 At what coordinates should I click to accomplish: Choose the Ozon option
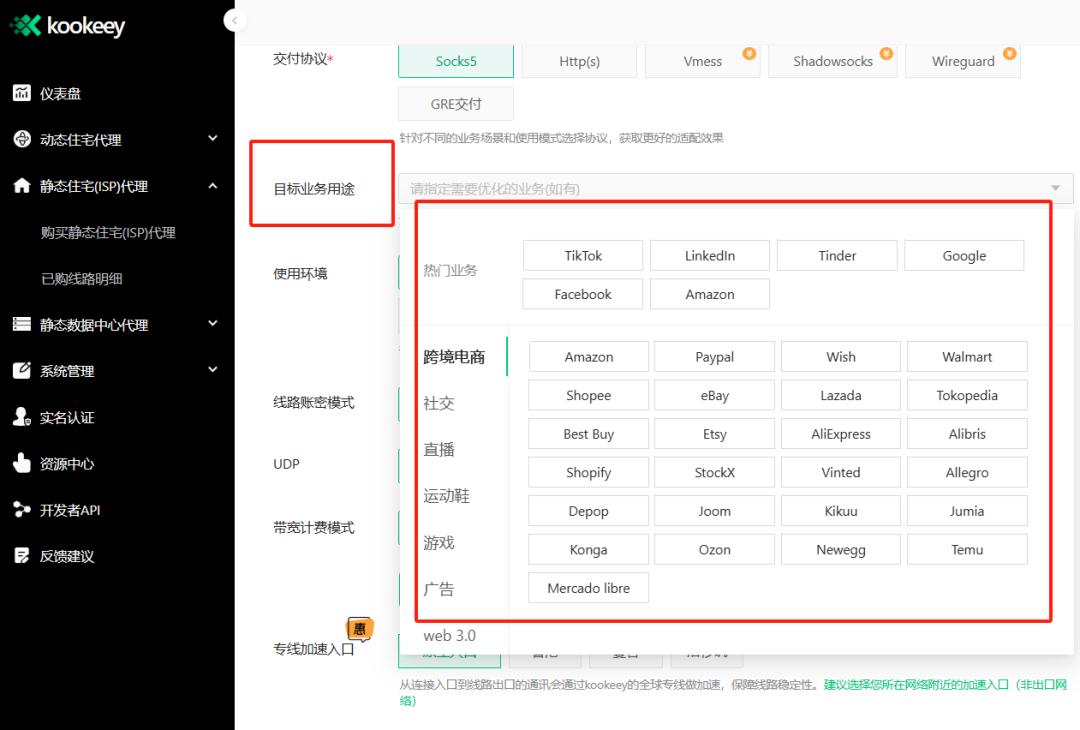pos(714,550)
